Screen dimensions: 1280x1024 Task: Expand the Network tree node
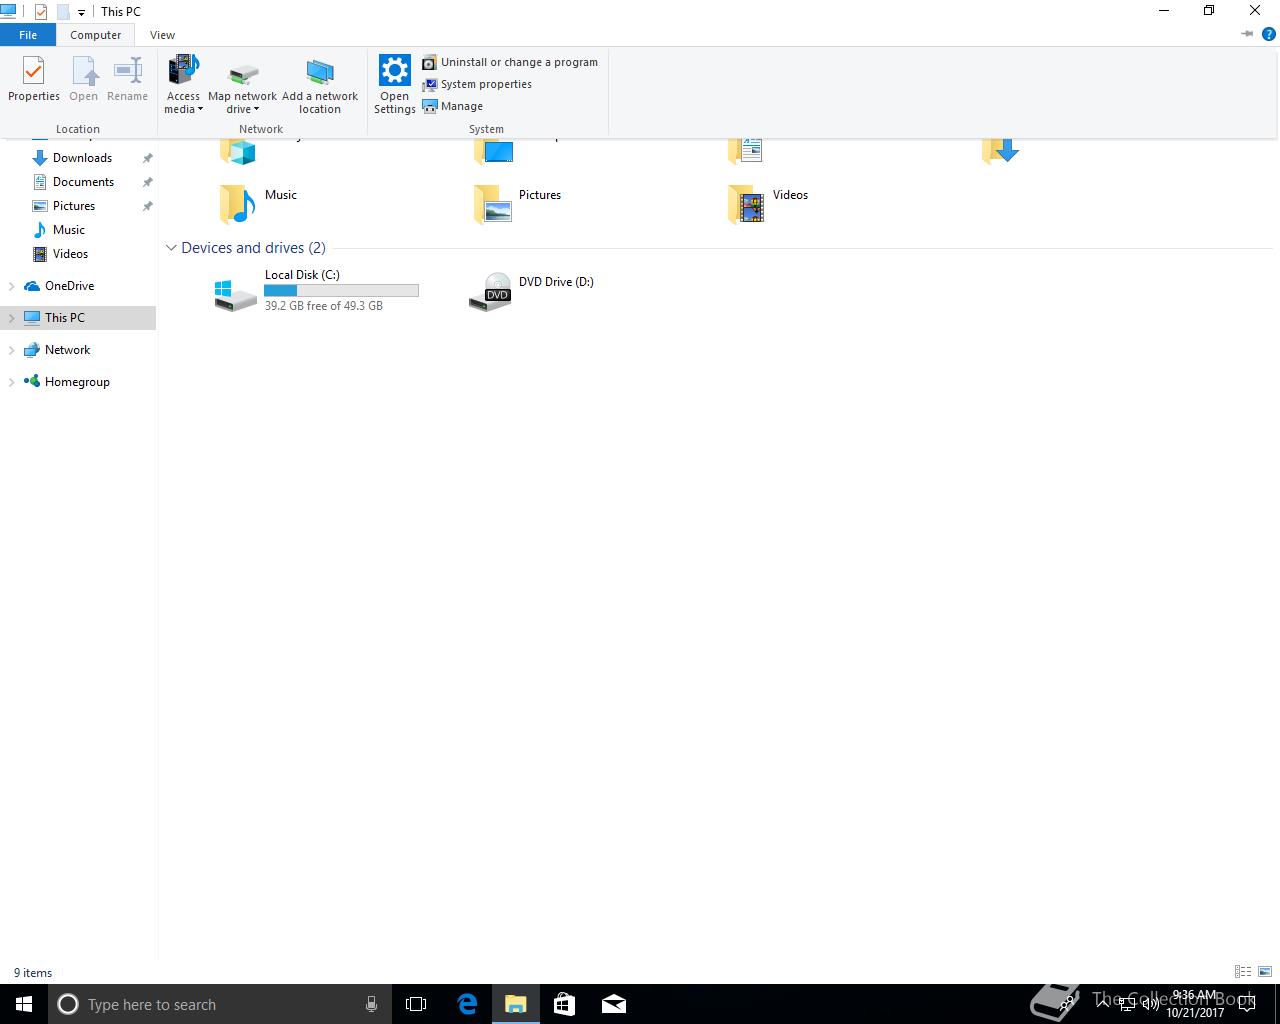click(x=11, y=350)
